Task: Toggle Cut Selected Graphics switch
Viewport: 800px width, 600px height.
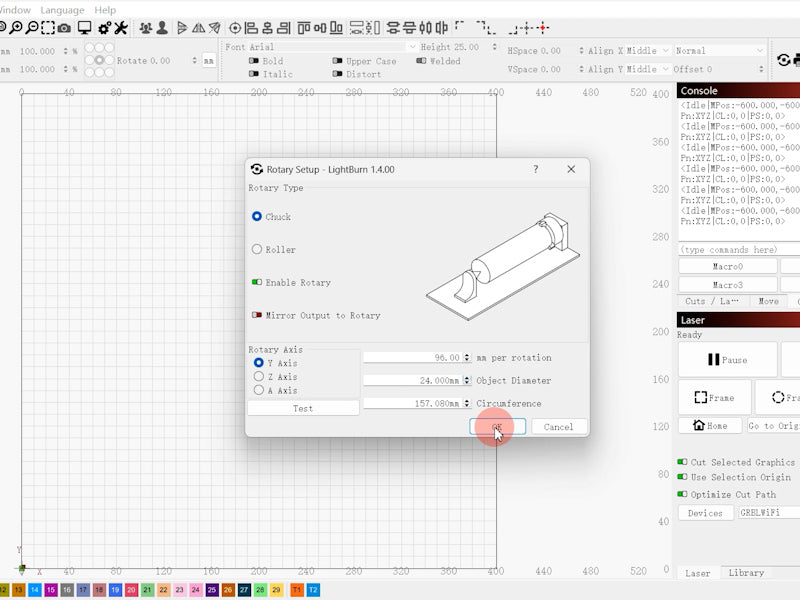Action: pos(682,462)
